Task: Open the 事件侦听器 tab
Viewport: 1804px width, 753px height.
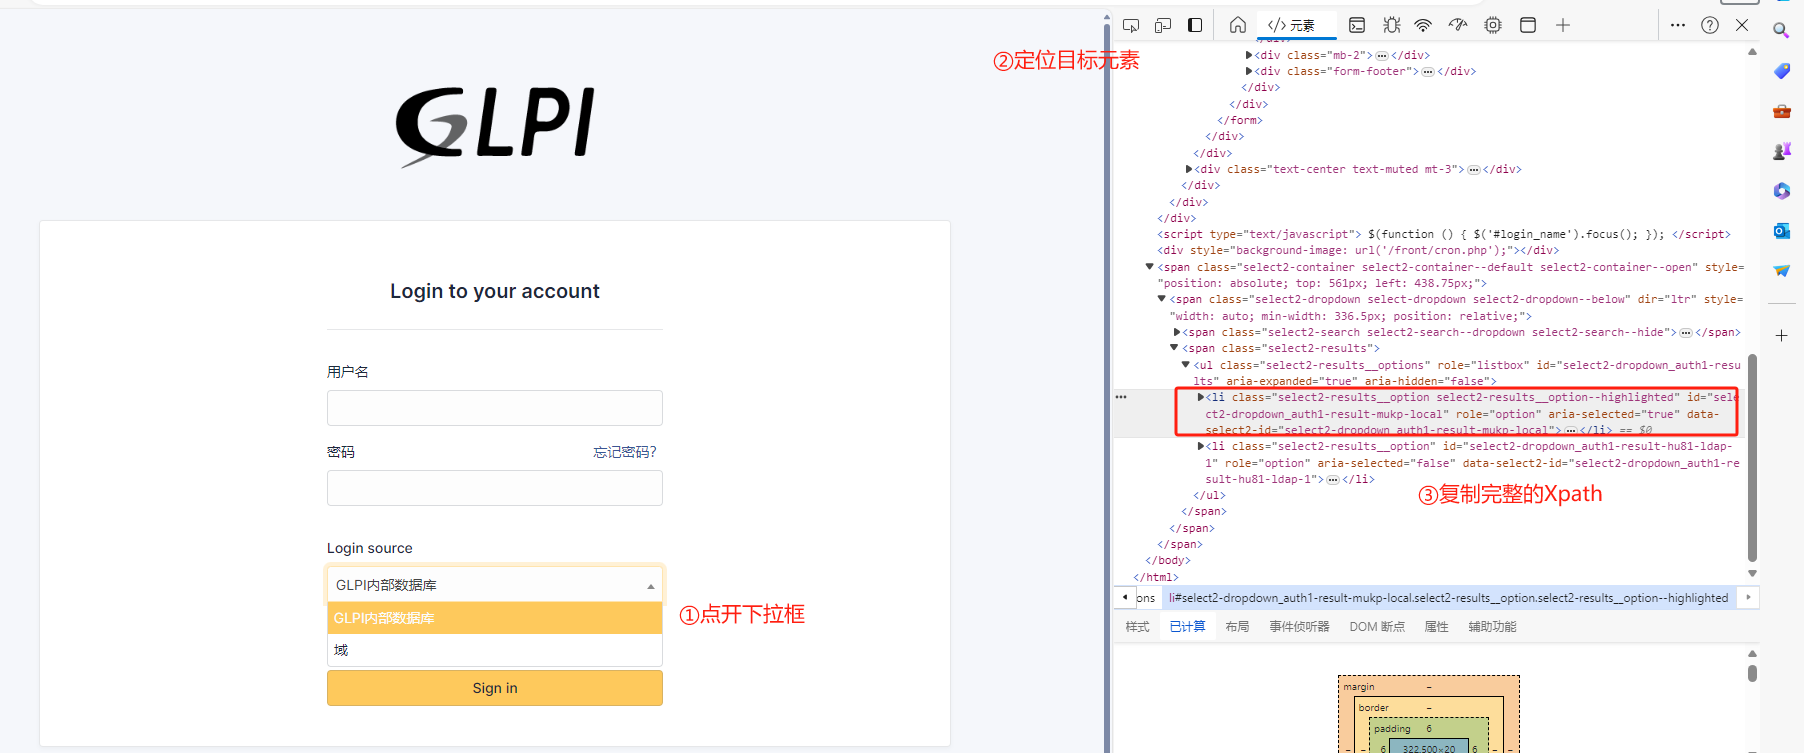Action: pos(1299,627)
